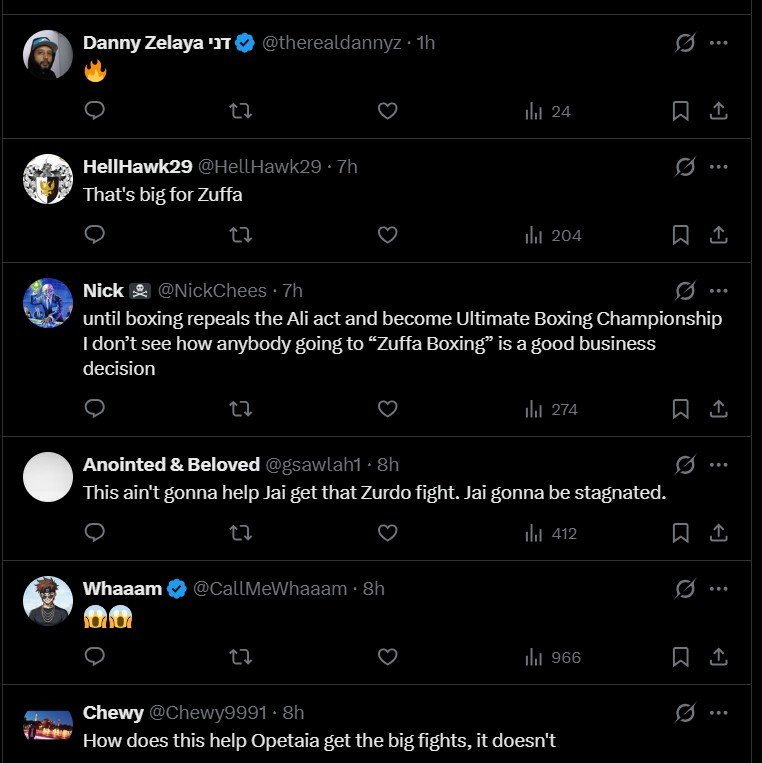762x763 pixels.
Task: Open HellHawk29's profile avatar
Action: 48,179
